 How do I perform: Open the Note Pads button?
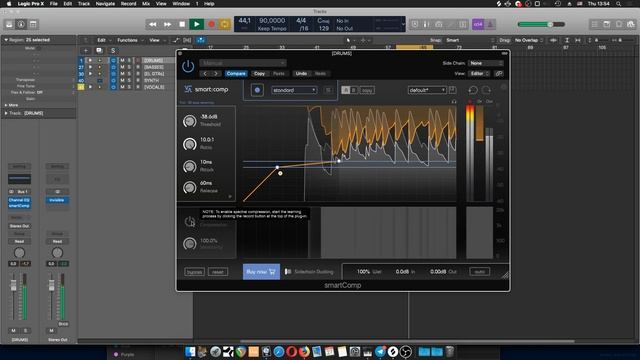[607, 24]
